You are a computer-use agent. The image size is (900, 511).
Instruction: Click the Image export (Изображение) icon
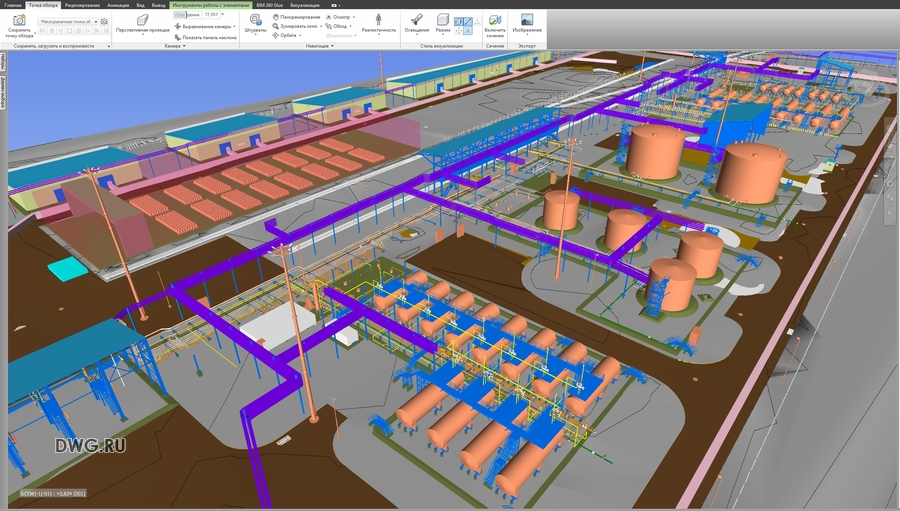526,20
